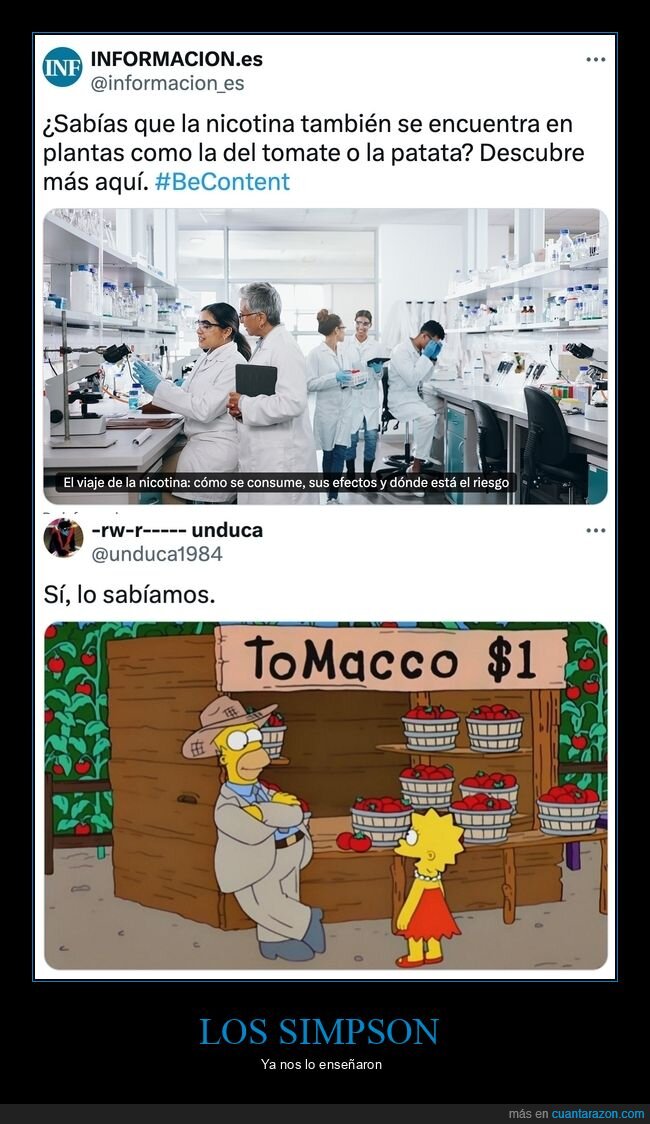Click the @unduca1984 handle

[x=156, y=554]
